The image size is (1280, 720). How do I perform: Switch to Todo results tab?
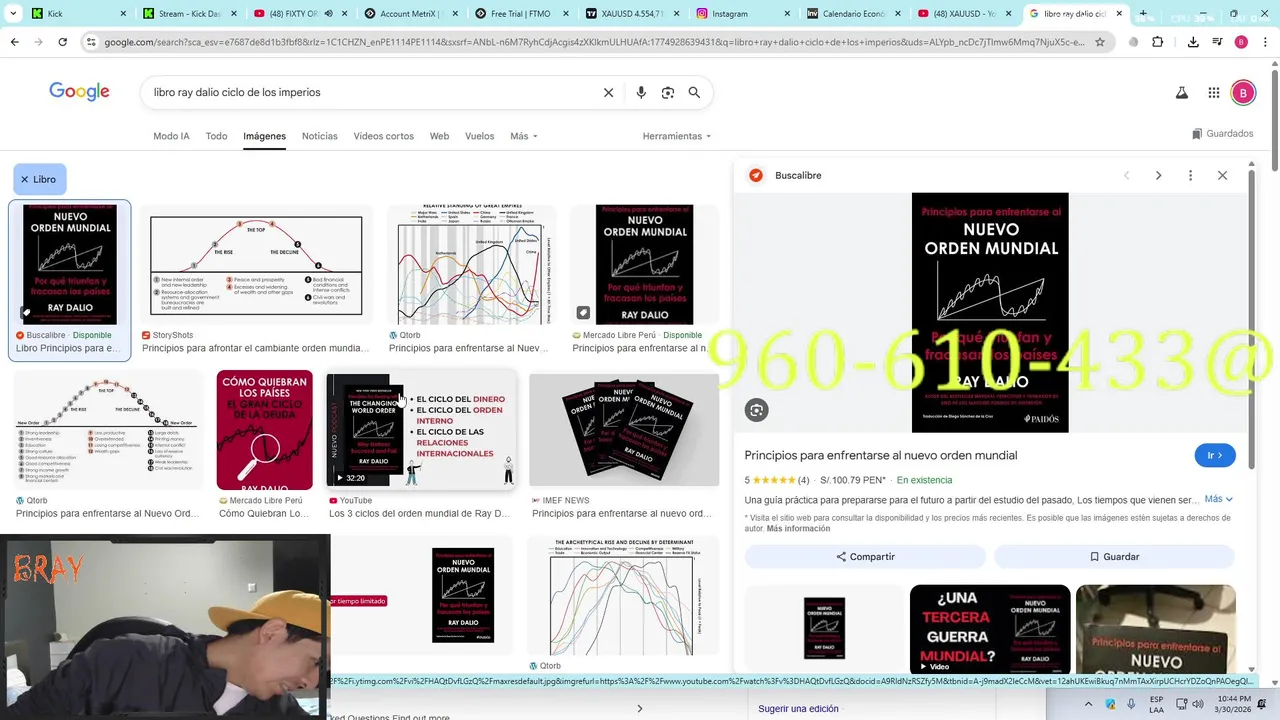coord(216,136)
